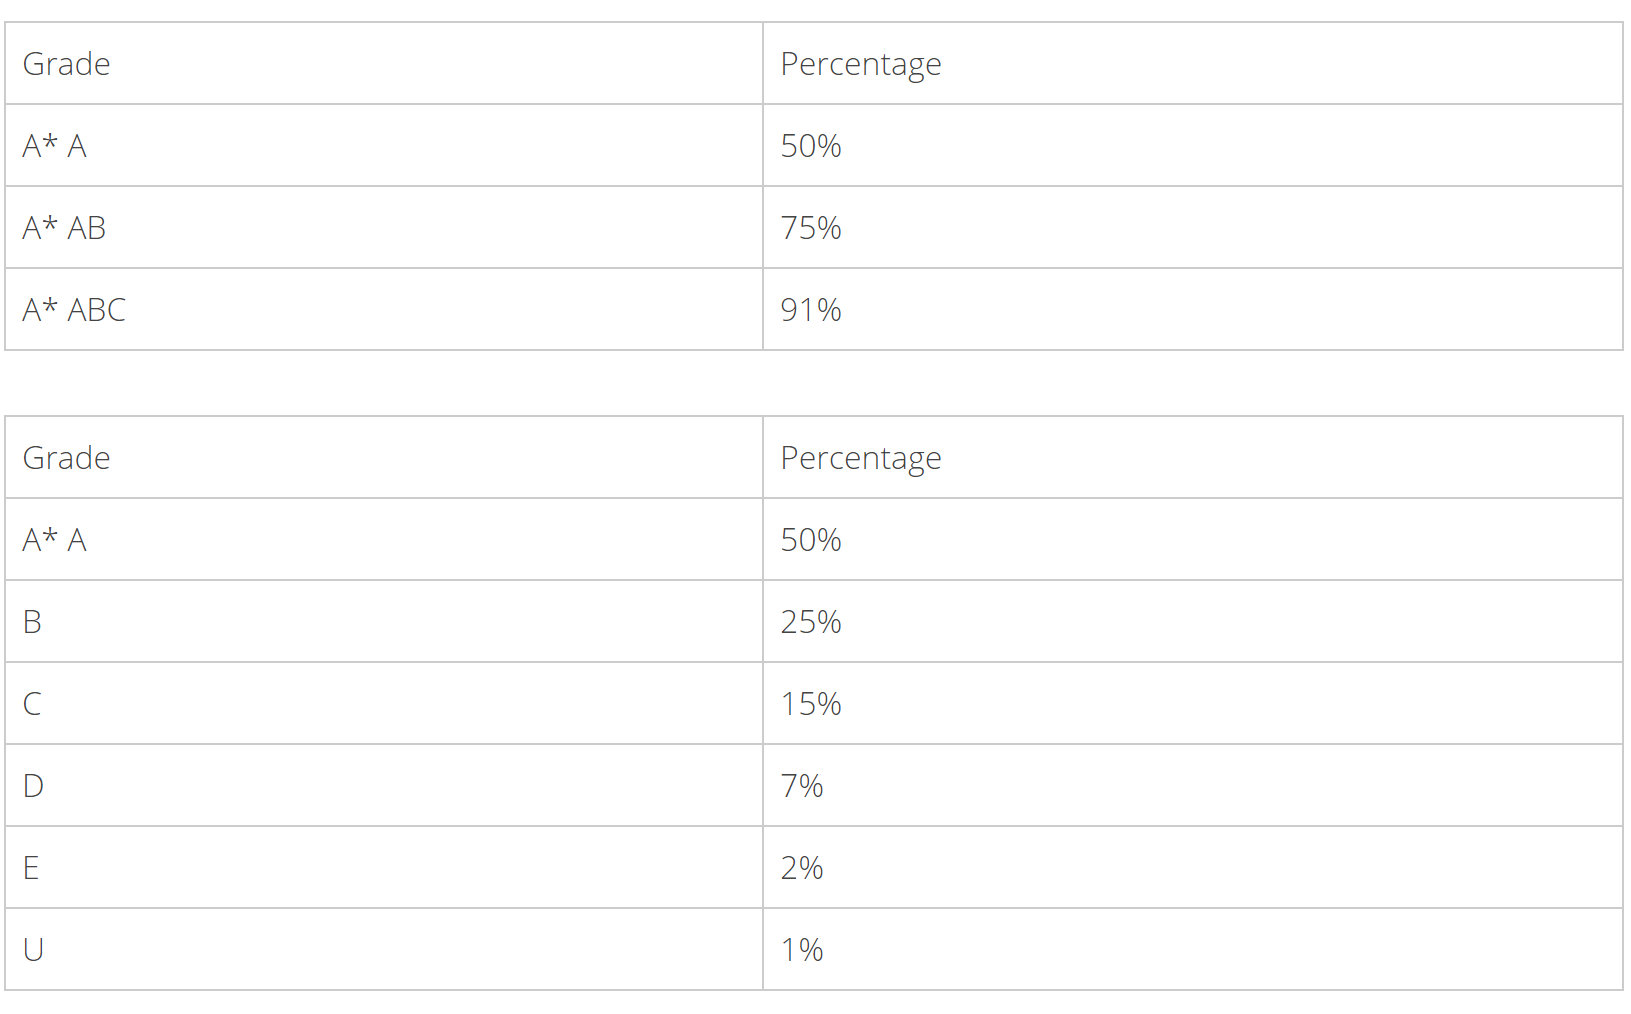Select the 15% percentage cell
The image size is (1631, 1014).
pyautogui.click(x=811, y=704)
